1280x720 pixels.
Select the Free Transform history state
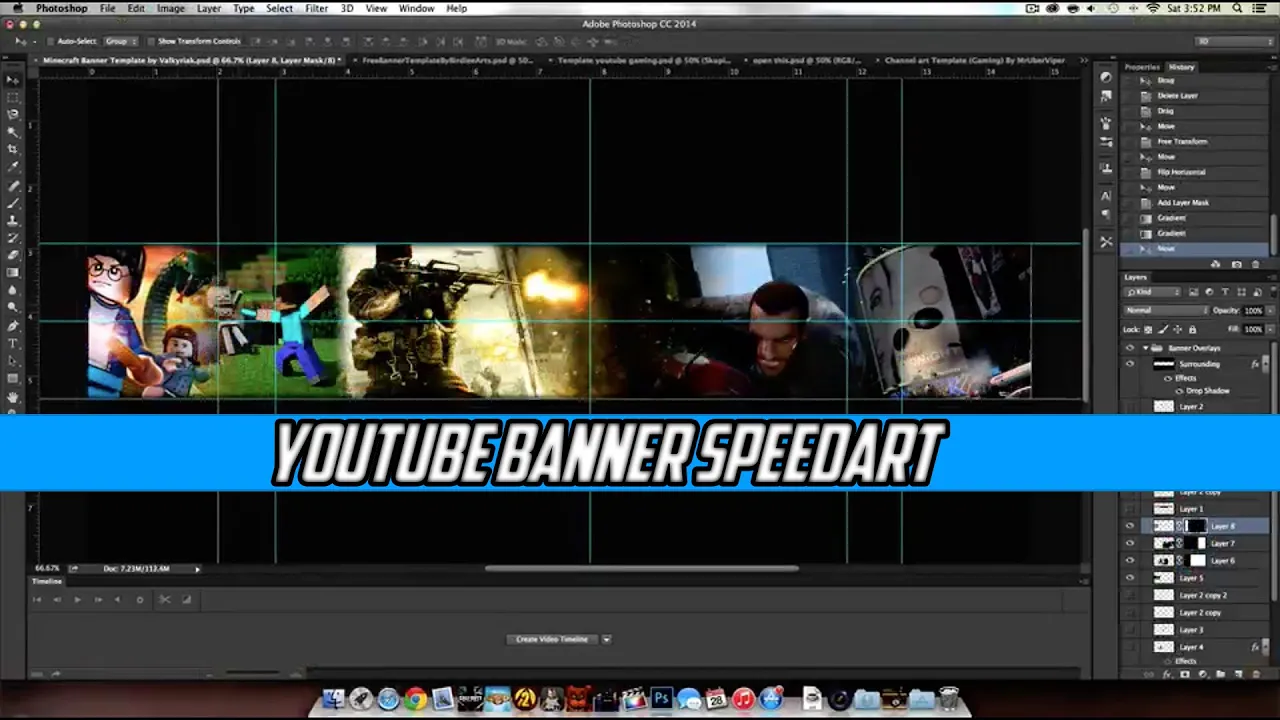click(1182, 141)
